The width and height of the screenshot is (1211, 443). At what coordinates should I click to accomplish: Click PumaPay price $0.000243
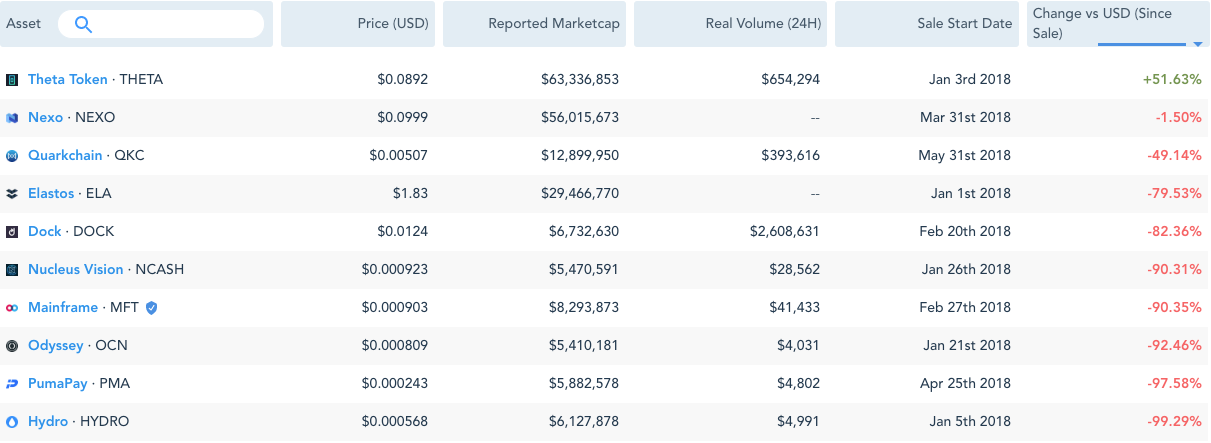[394, 383]
